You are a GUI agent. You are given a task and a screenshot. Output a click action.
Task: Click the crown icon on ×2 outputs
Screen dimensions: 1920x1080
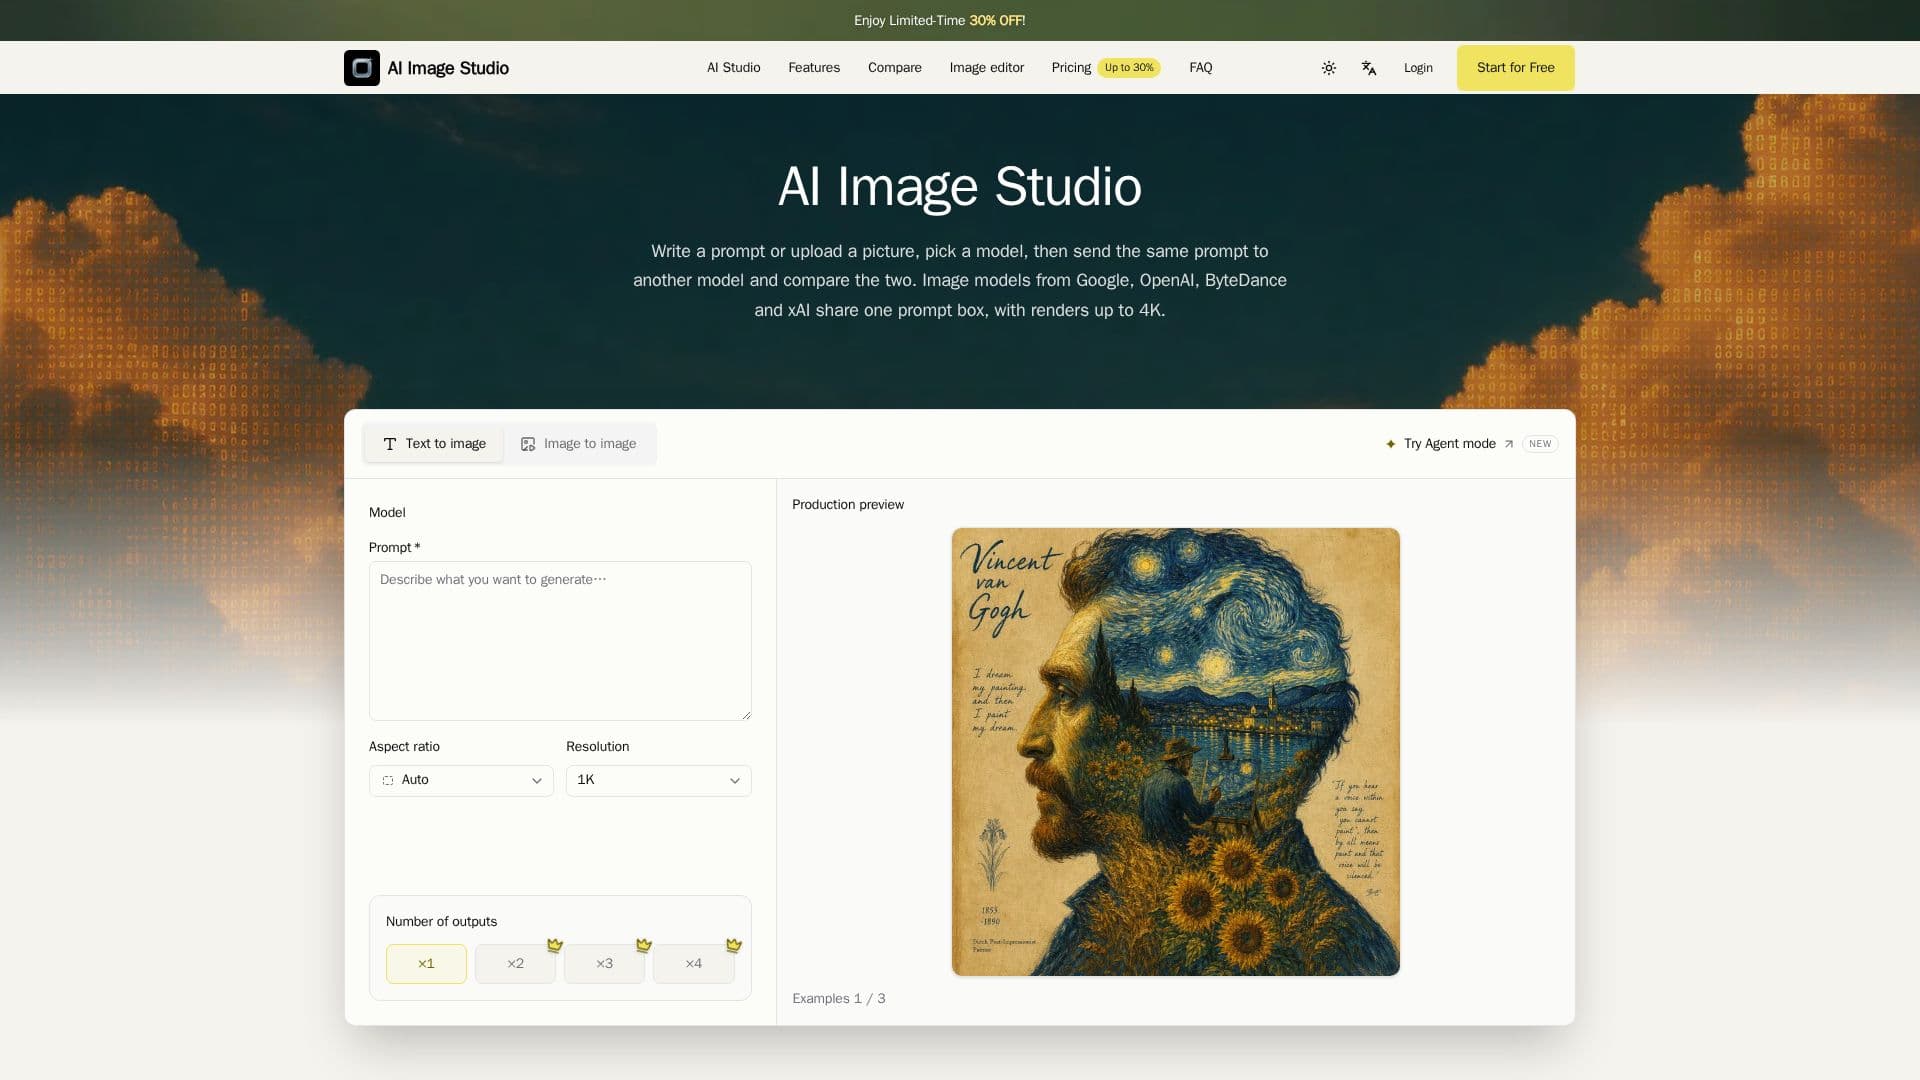555,945
